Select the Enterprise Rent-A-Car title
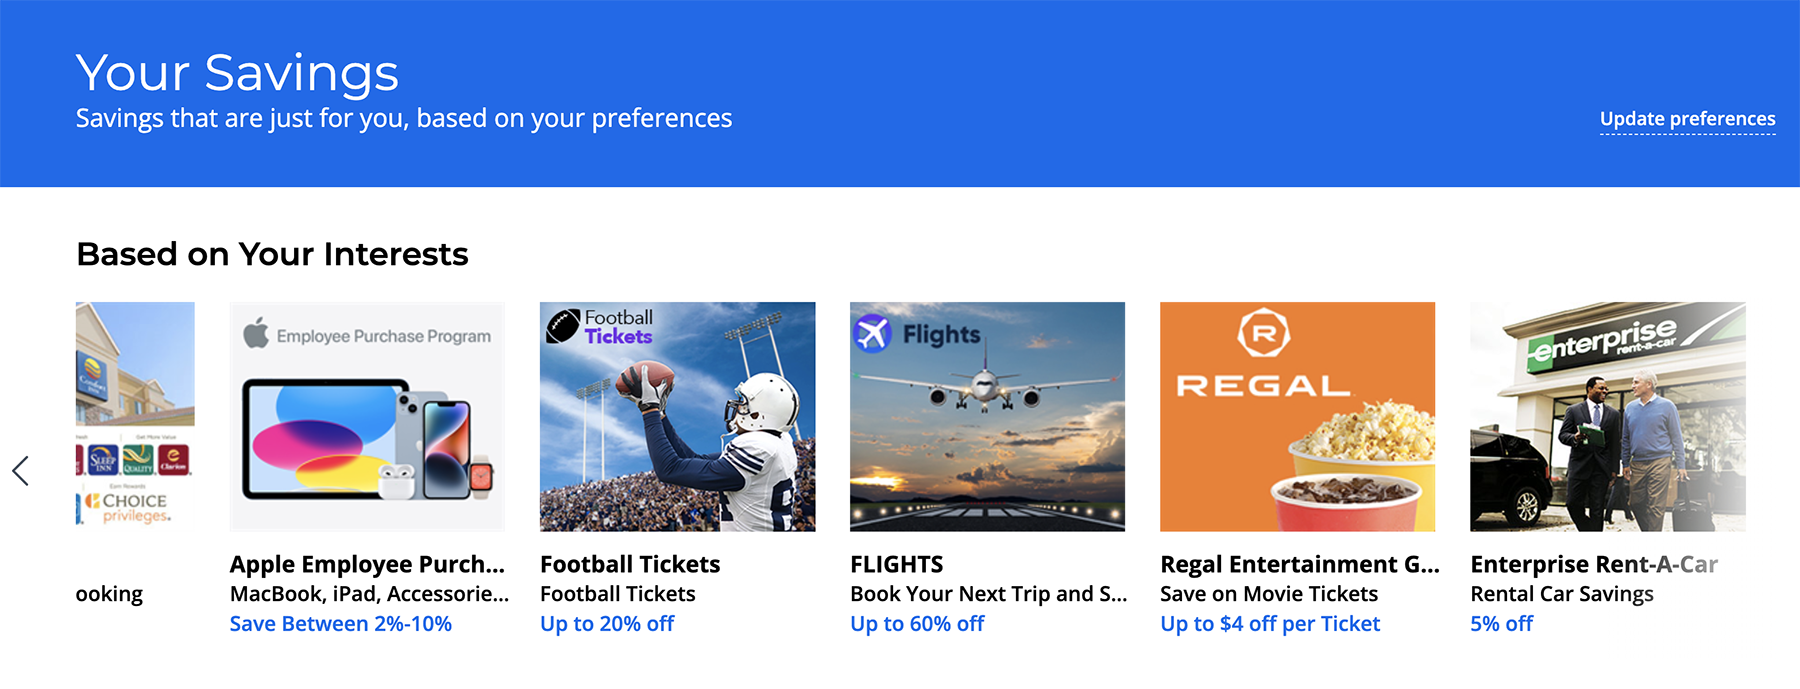The image size is (1800, 689). [x=1593, y=565]
